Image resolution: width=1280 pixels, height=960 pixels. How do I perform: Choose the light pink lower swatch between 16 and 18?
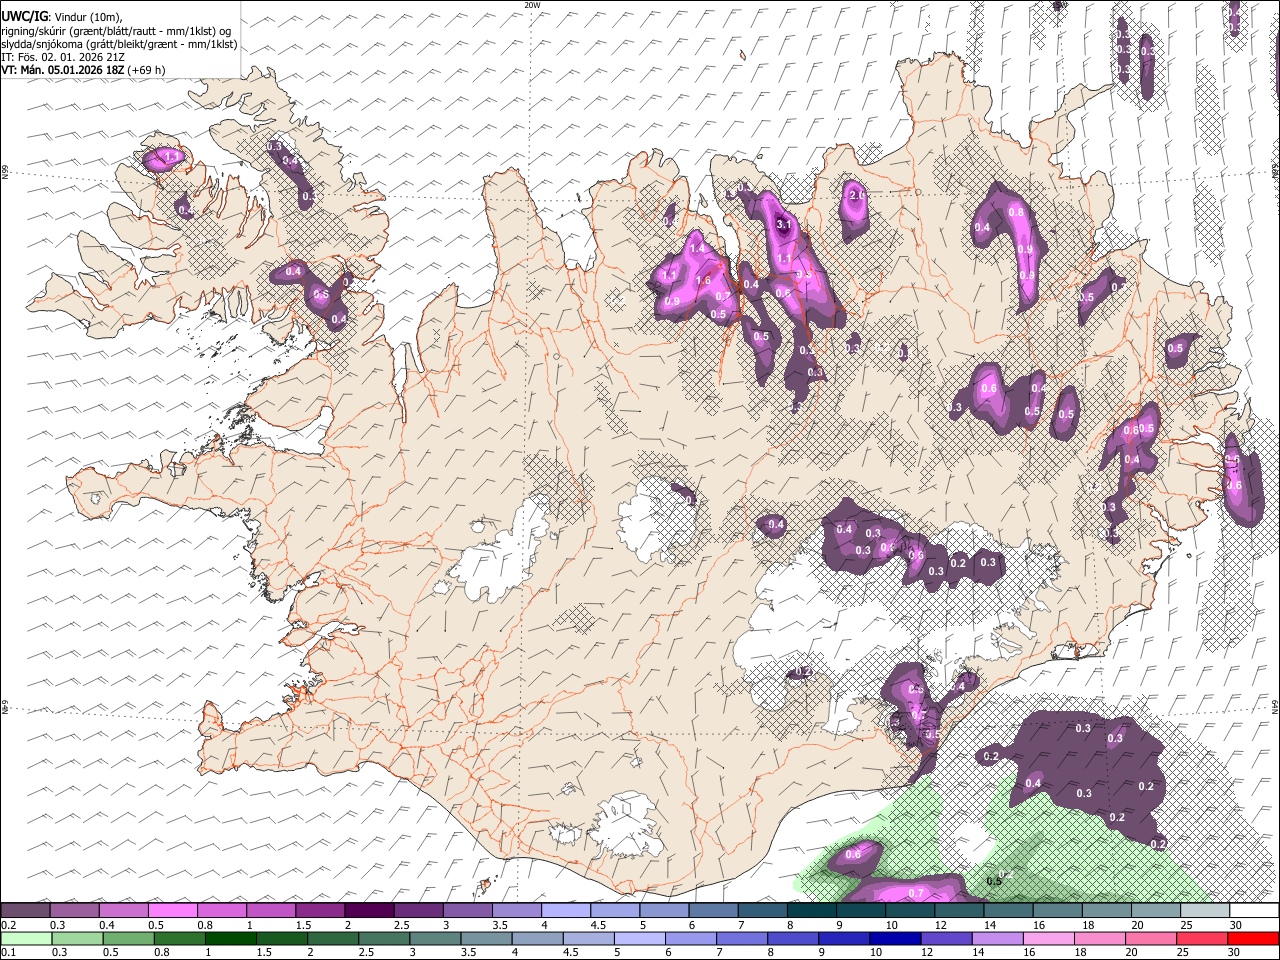coord(1050,938)
